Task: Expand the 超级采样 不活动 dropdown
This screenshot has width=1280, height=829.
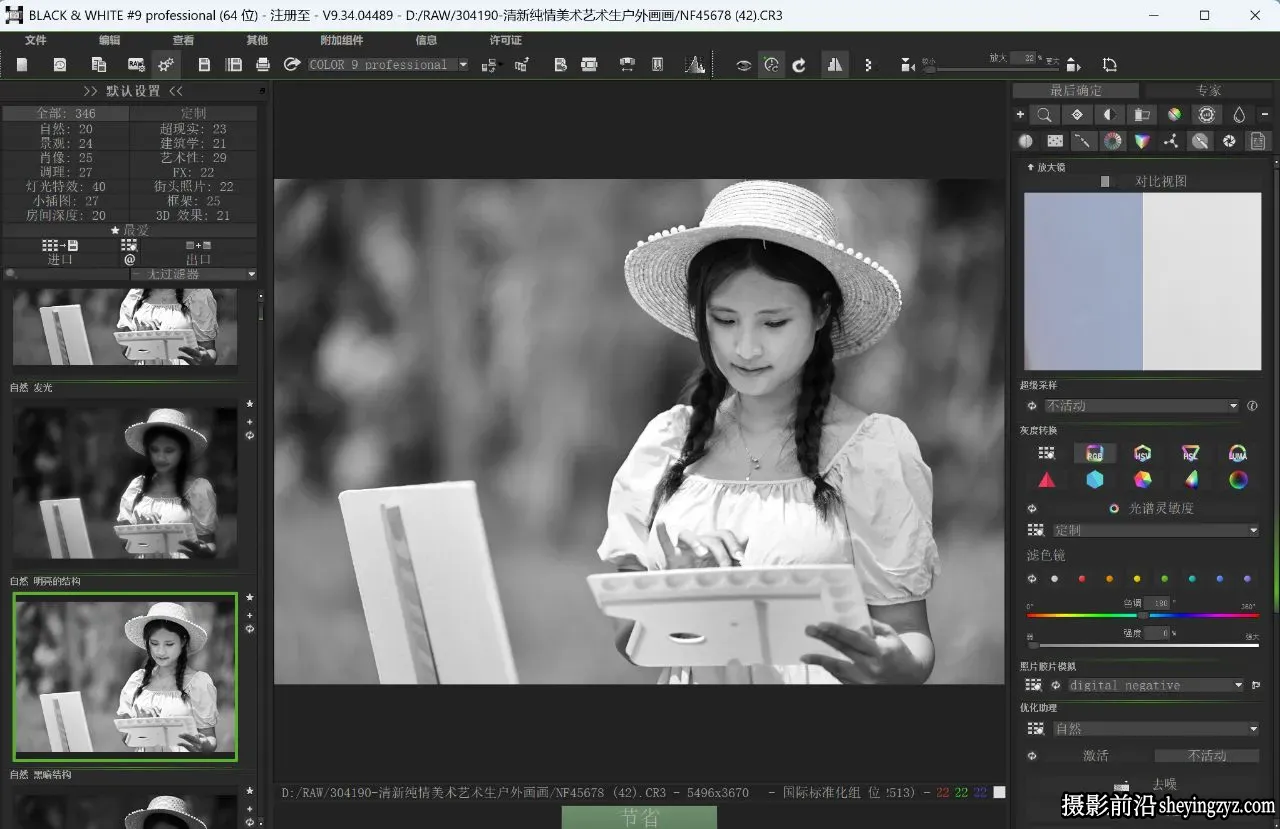Action: coord(1142,406)
